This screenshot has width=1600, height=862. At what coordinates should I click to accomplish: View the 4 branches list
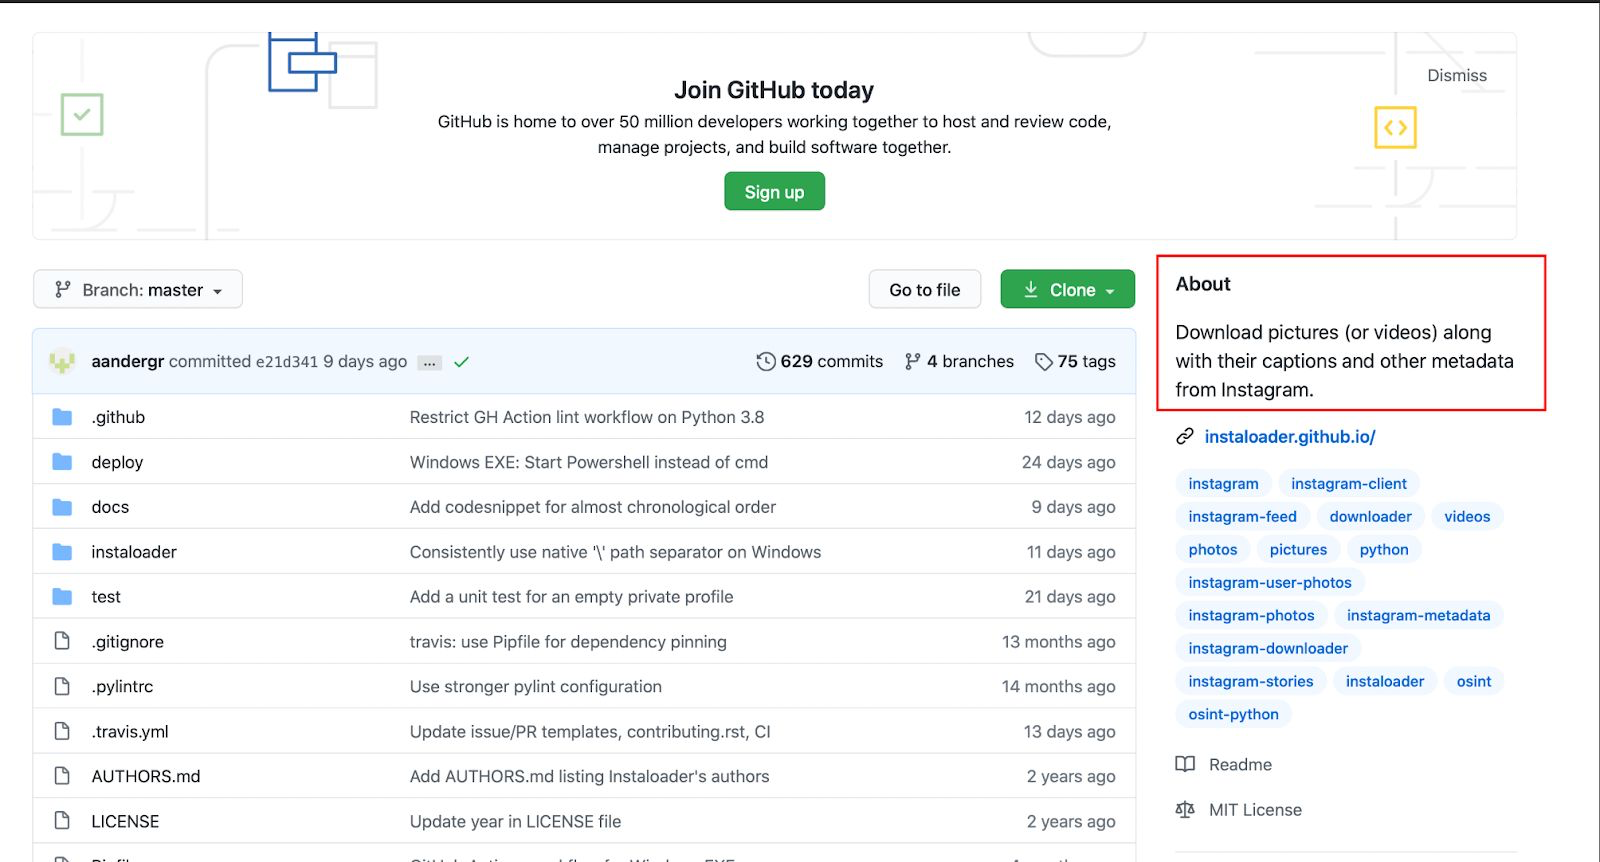(x=959, y=362)
